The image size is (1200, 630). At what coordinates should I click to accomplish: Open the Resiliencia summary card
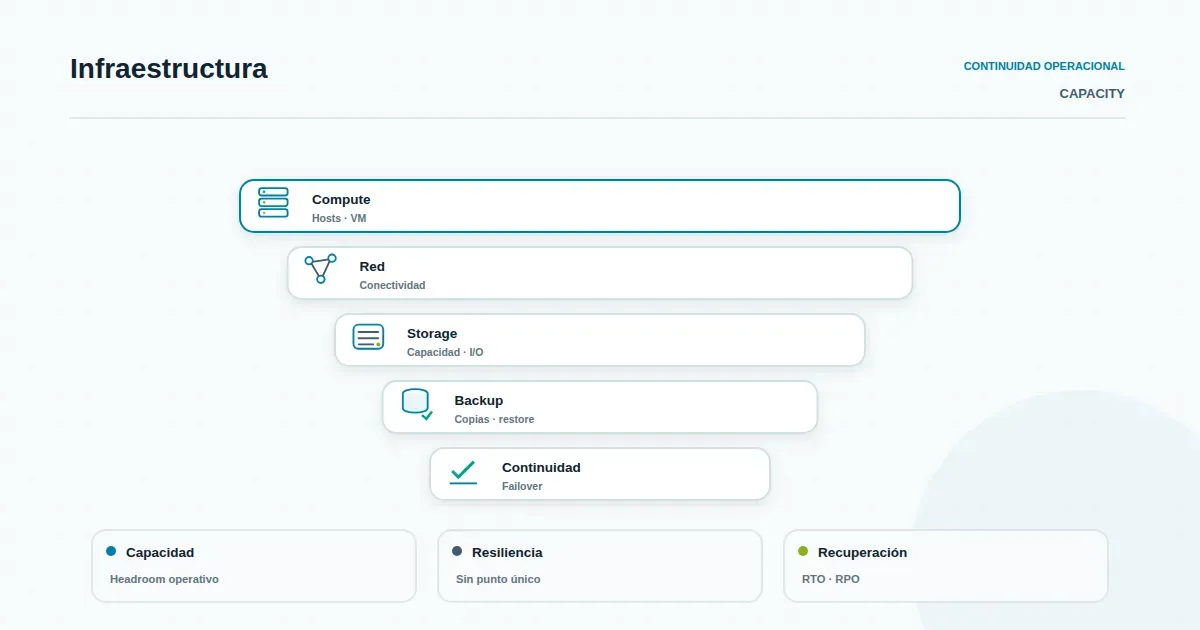pyautogui.click(x=600, y=566)
